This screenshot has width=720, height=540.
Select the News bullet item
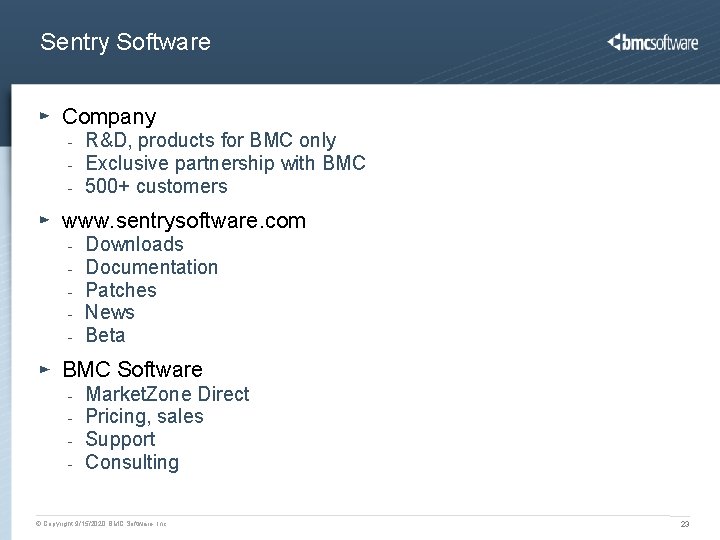(110, 312)
